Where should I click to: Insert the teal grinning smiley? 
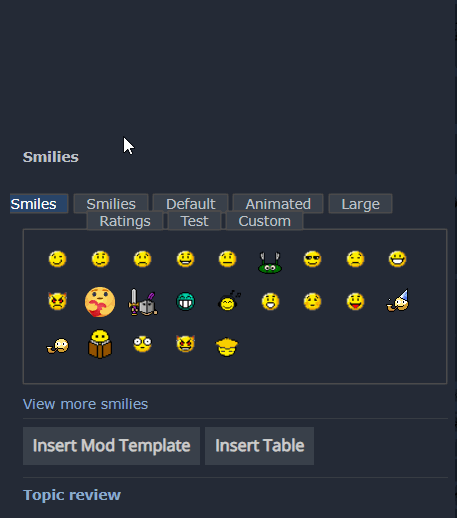[x=185, y=302]
